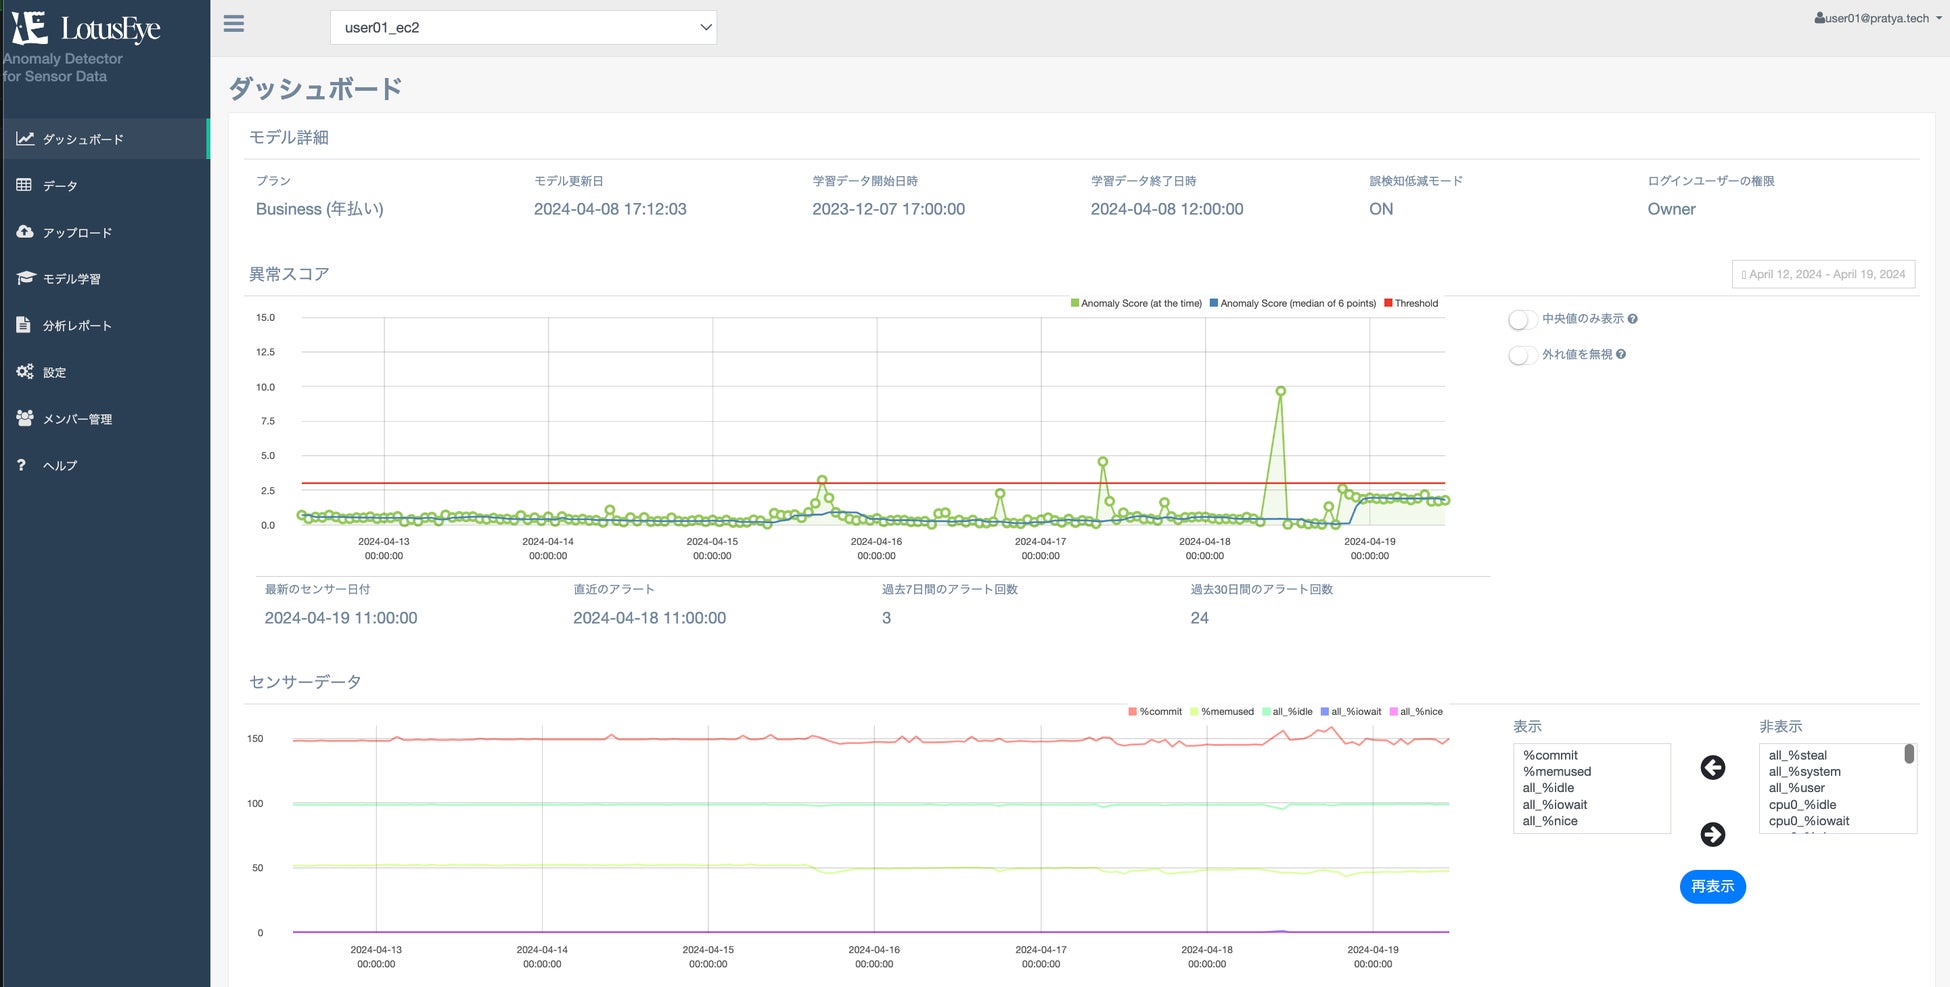Click the plan value Business (年払い)

coord(320,209)
